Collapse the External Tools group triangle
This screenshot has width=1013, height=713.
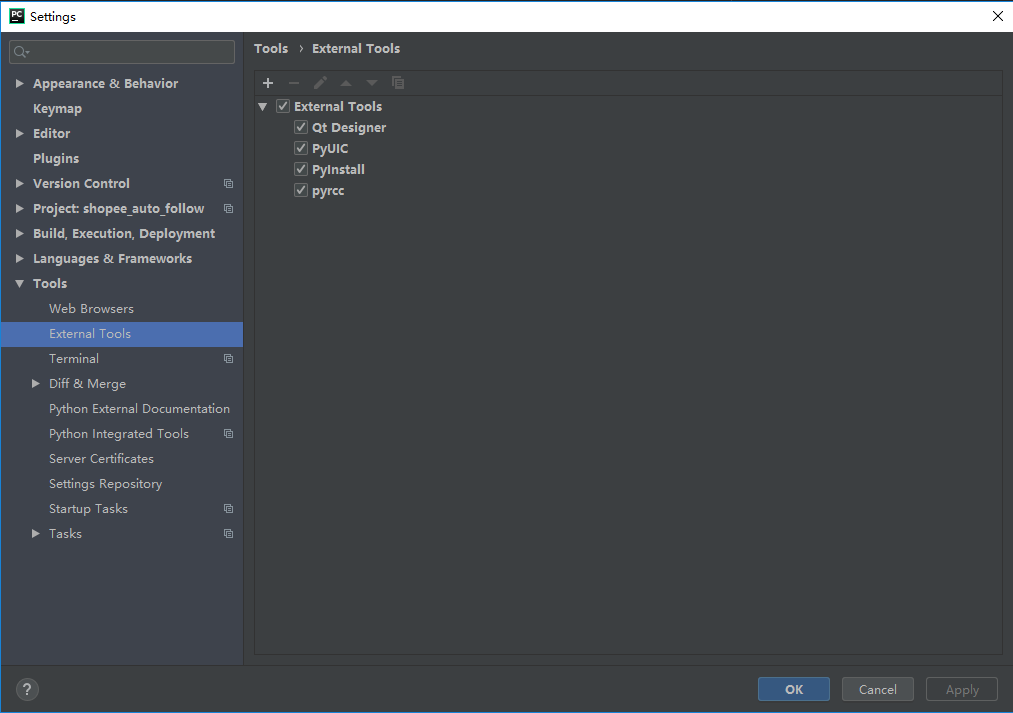(x=262, y=107)
